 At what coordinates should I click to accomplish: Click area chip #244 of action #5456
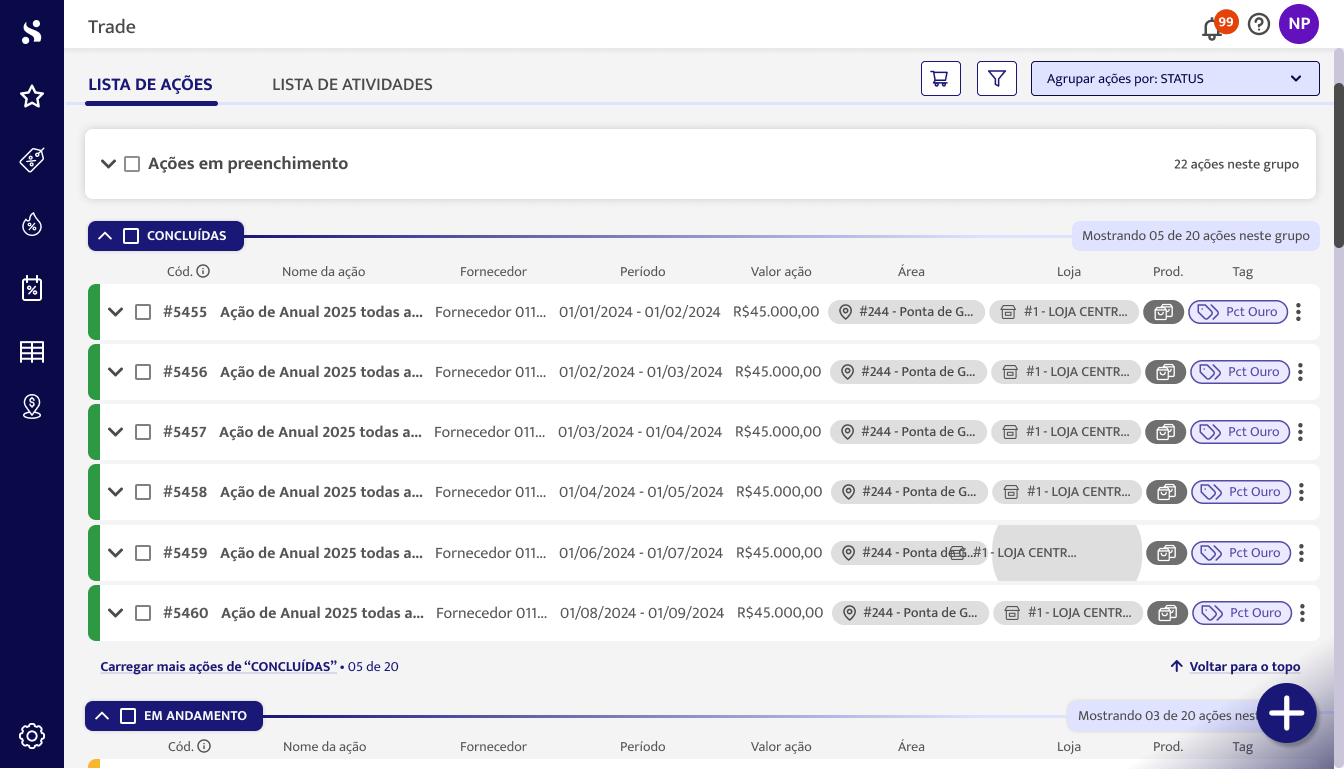[907, 372]
